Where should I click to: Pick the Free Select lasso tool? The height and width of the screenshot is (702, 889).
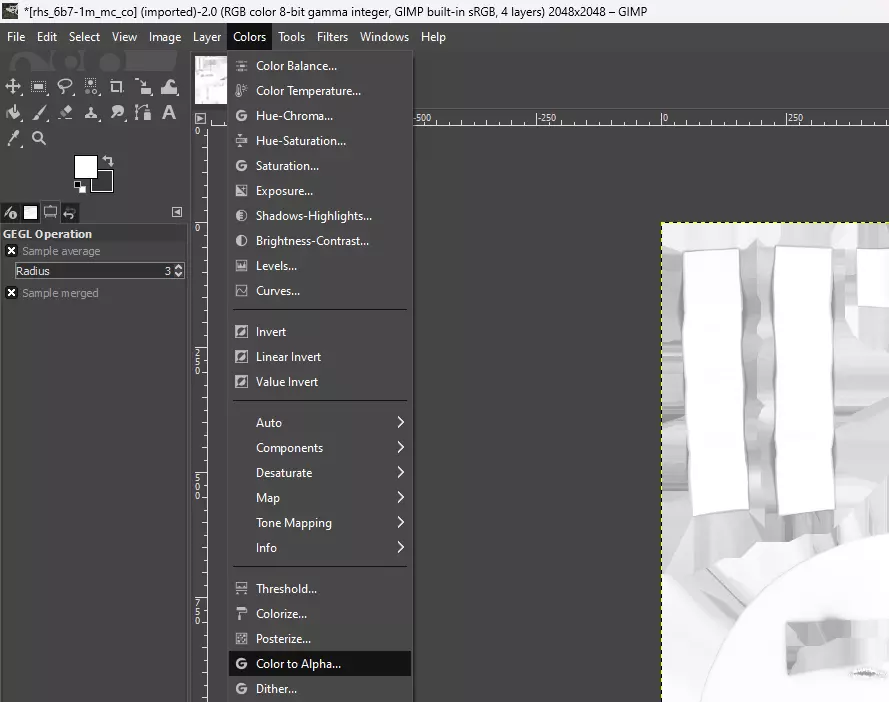click(x=65, y=87)
